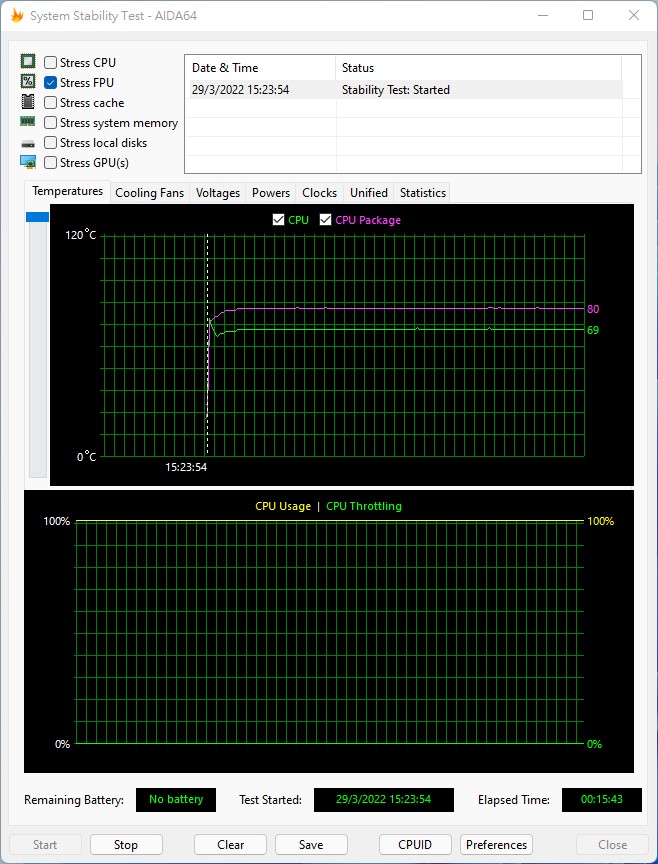Viewport: 658px width, 864px height.
Task: Click the cache chip icon beside Stress cache
Action: (x=28, y=102)
